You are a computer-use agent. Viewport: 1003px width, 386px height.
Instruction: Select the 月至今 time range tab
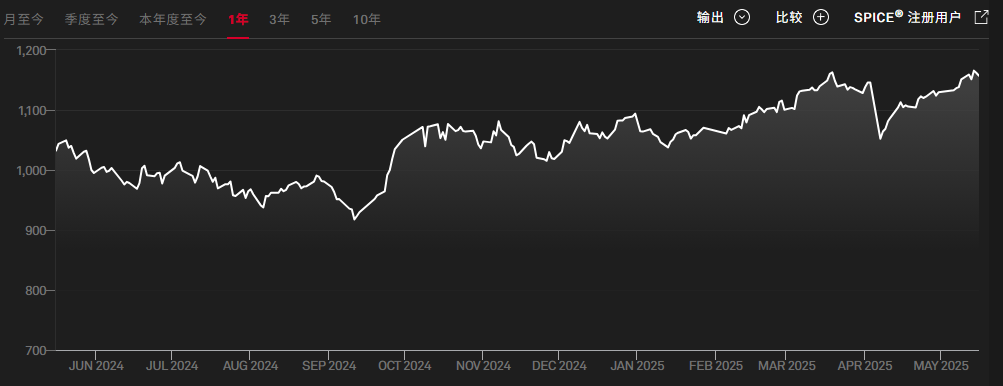click(x=24, y=20)
